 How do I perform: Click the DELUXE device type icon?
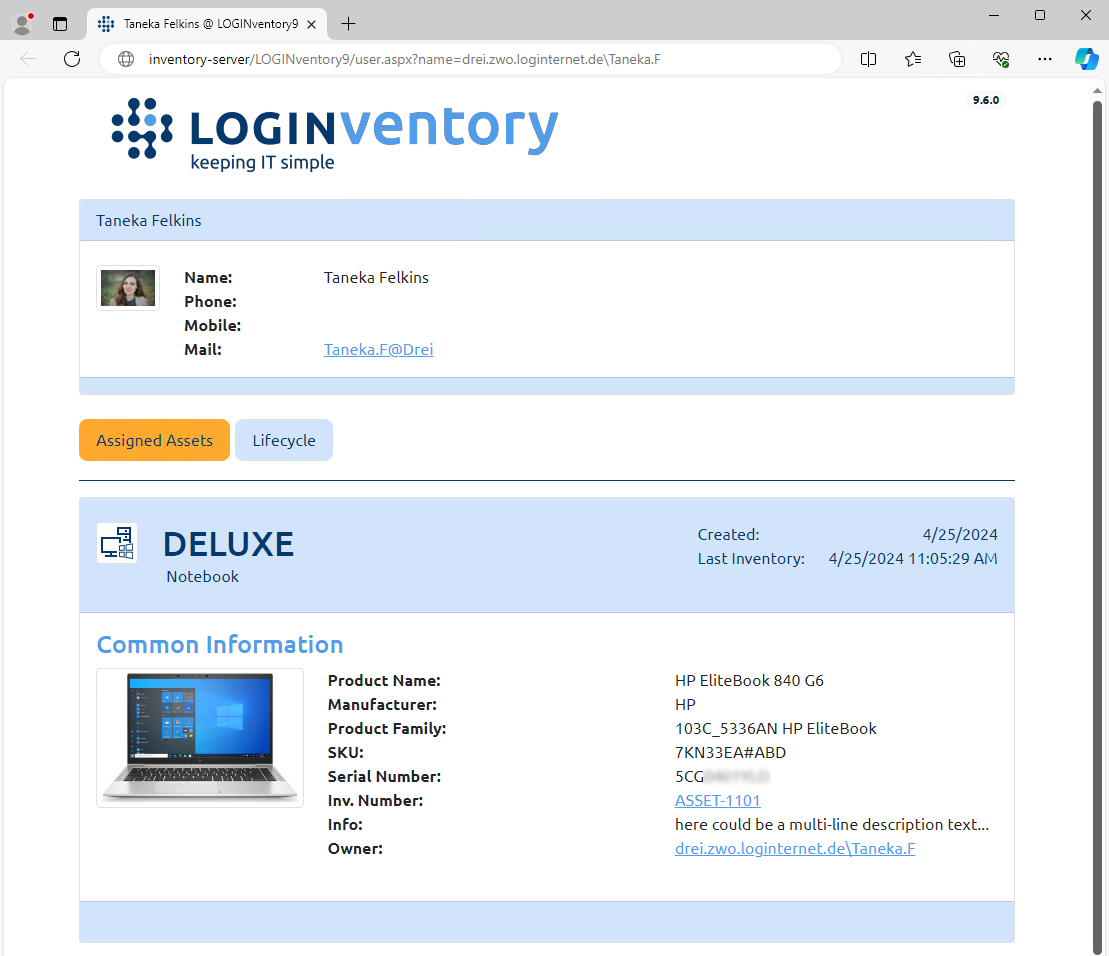click(x=117, y=543)
